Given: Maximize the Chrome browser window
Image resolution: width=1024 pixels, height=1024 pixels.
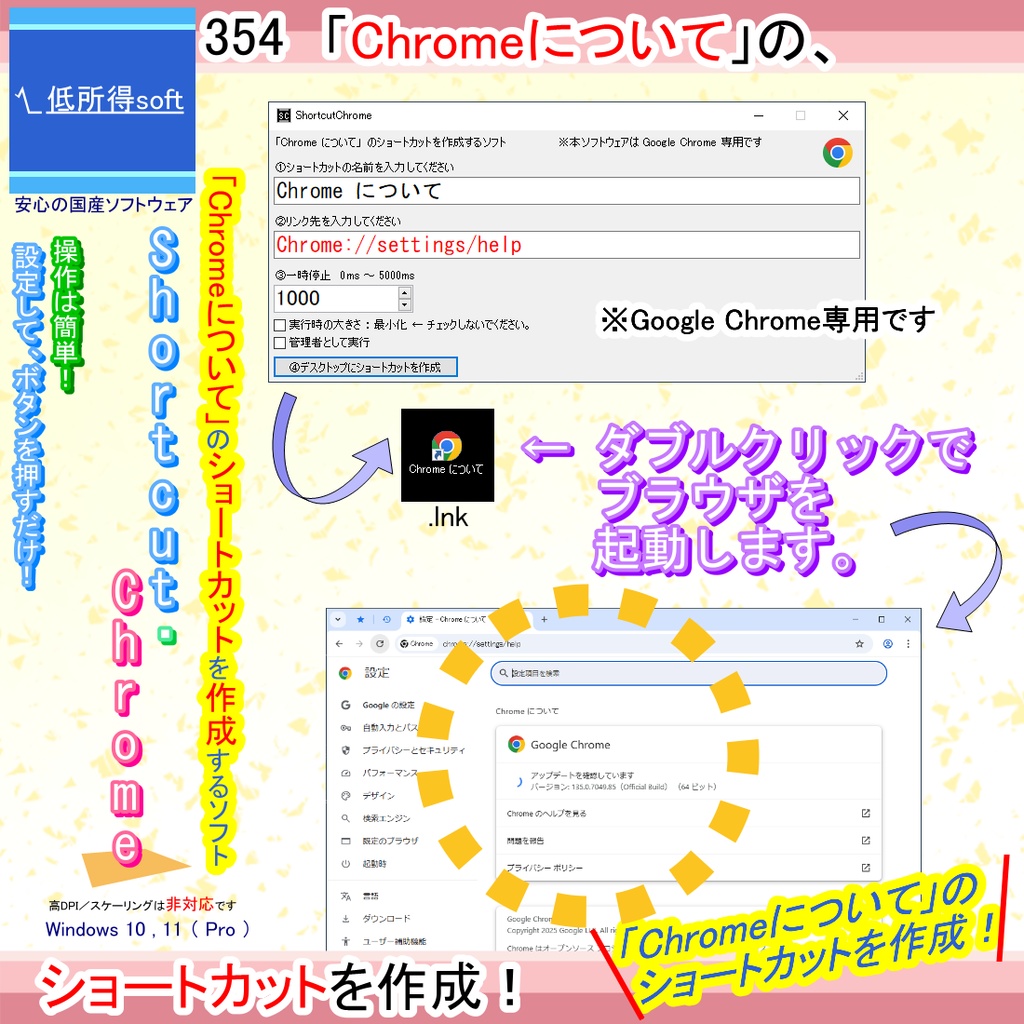Looking at the screenshot, I should coord(881,619).
